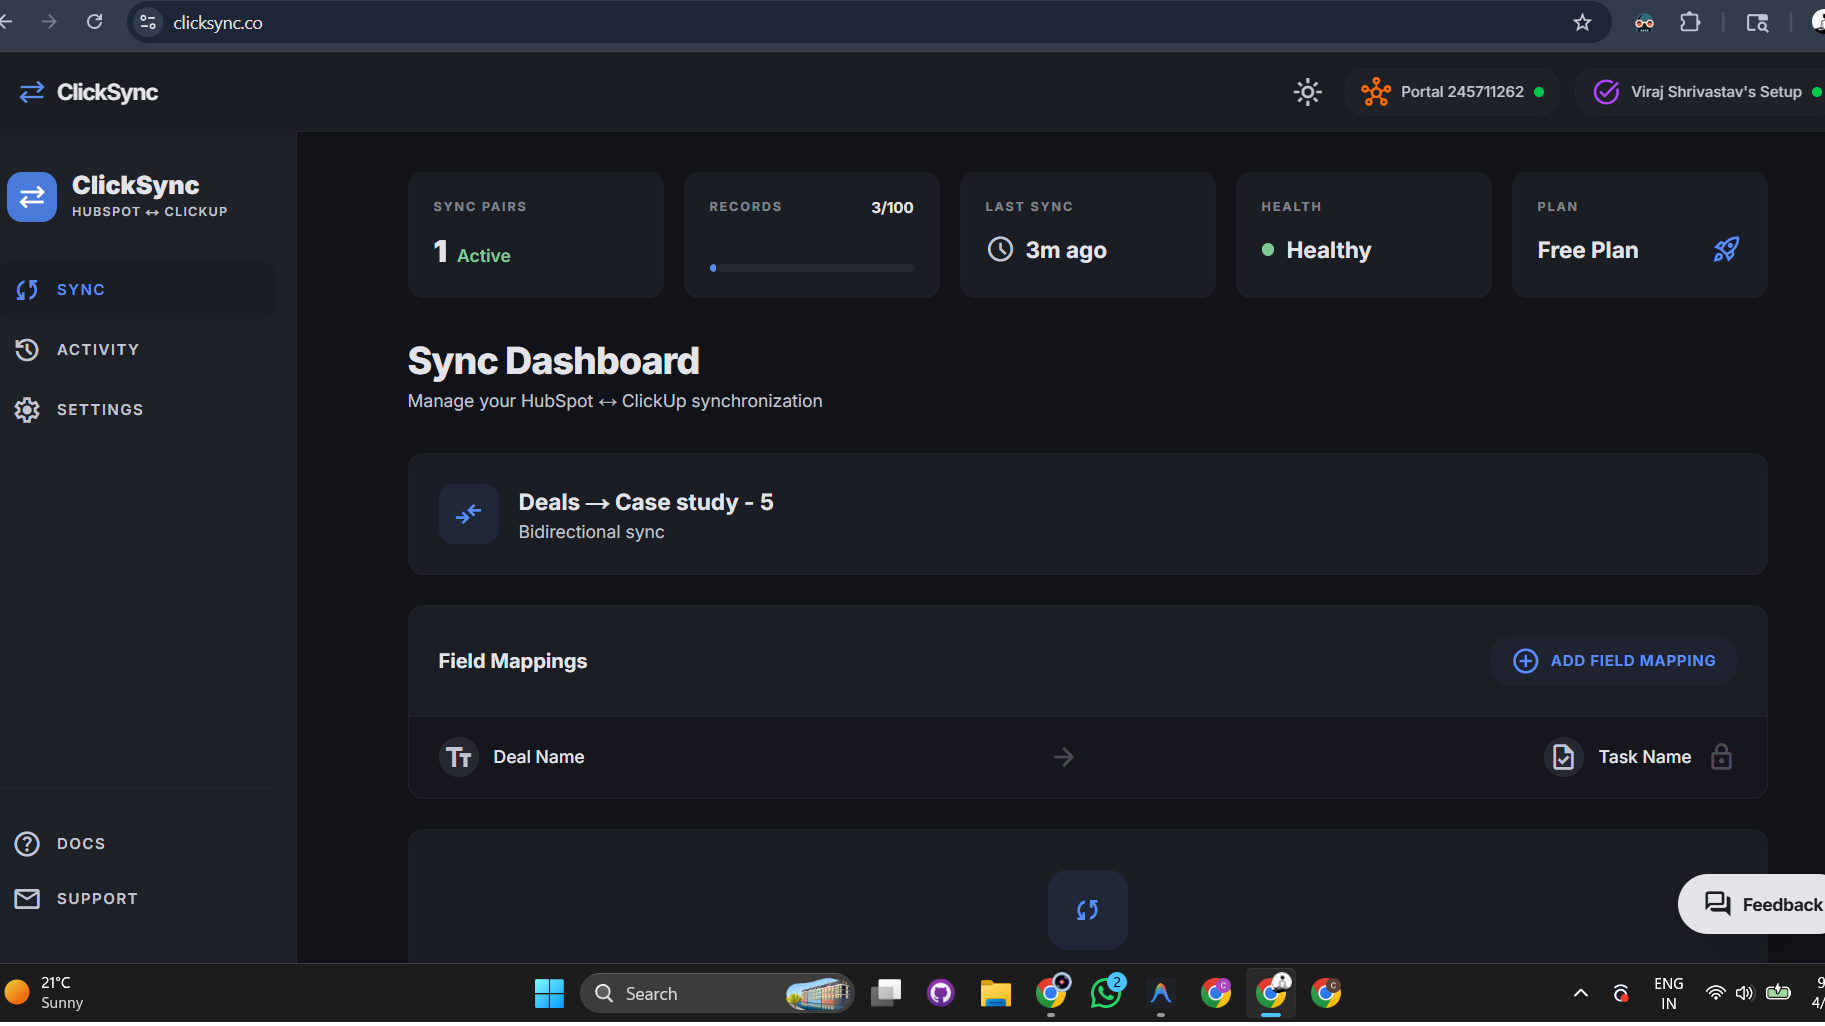Screen dimensions: 1825x1026
Task: Click the Docs question mark icon
Action: pos(27,844)
